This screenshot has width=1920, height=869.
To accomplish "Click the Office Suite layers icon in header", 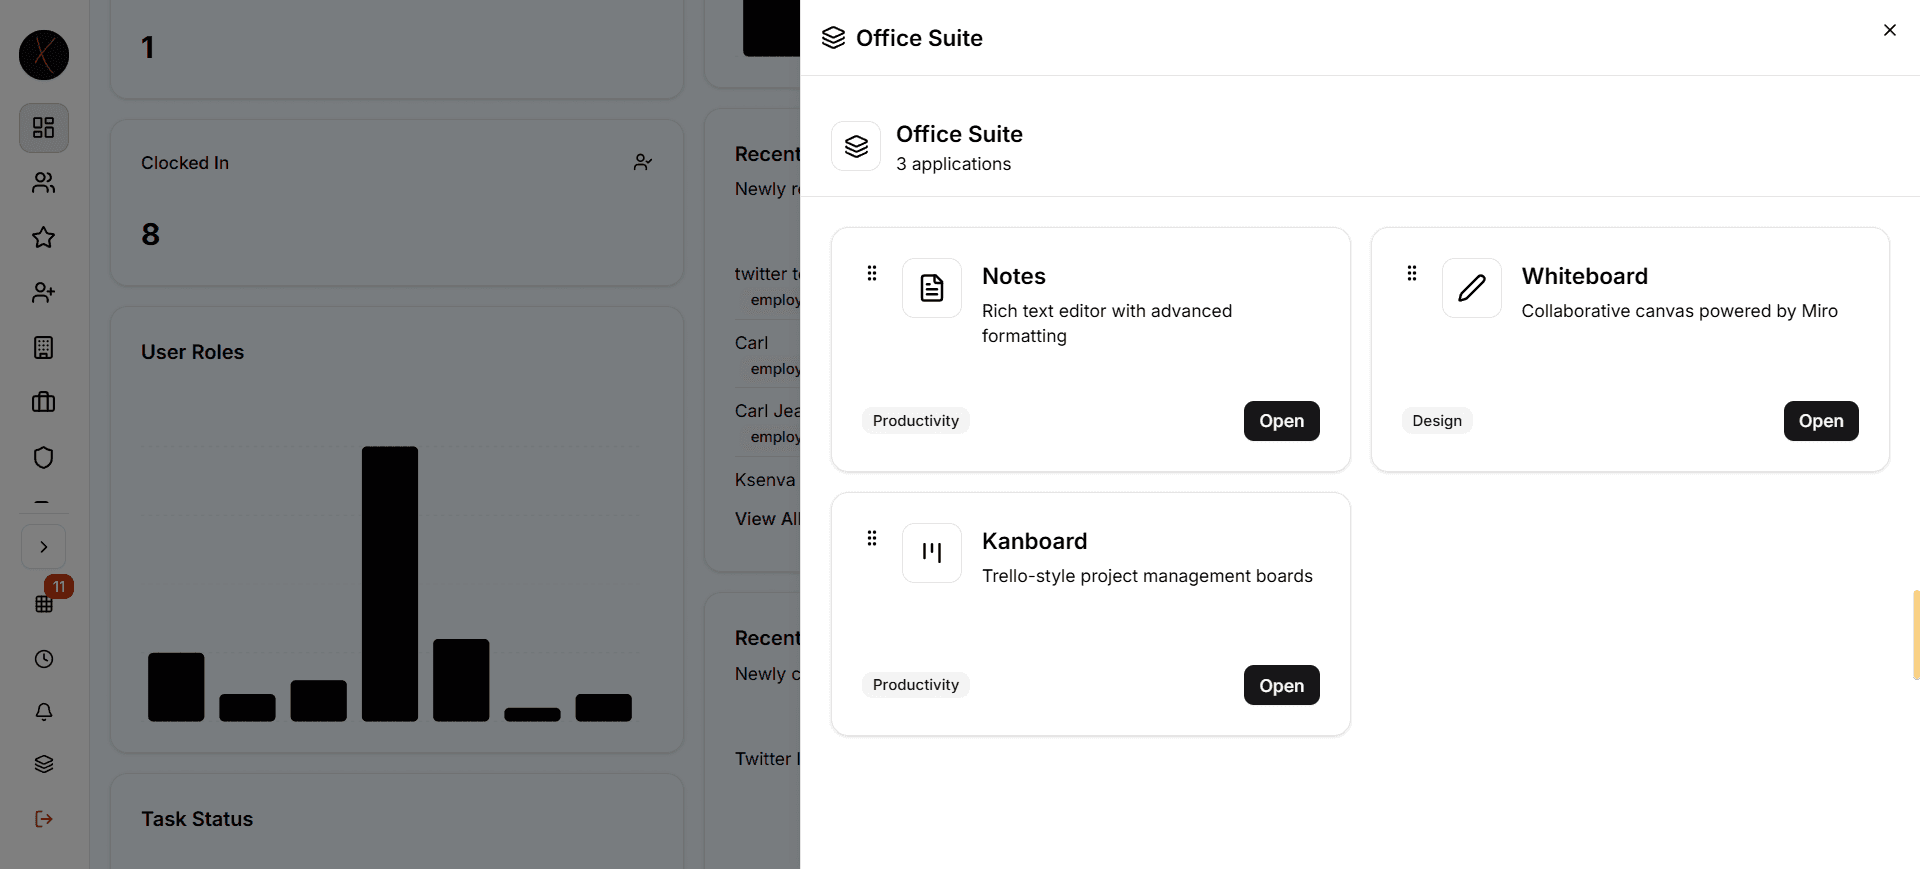I will tap(833, 38).
